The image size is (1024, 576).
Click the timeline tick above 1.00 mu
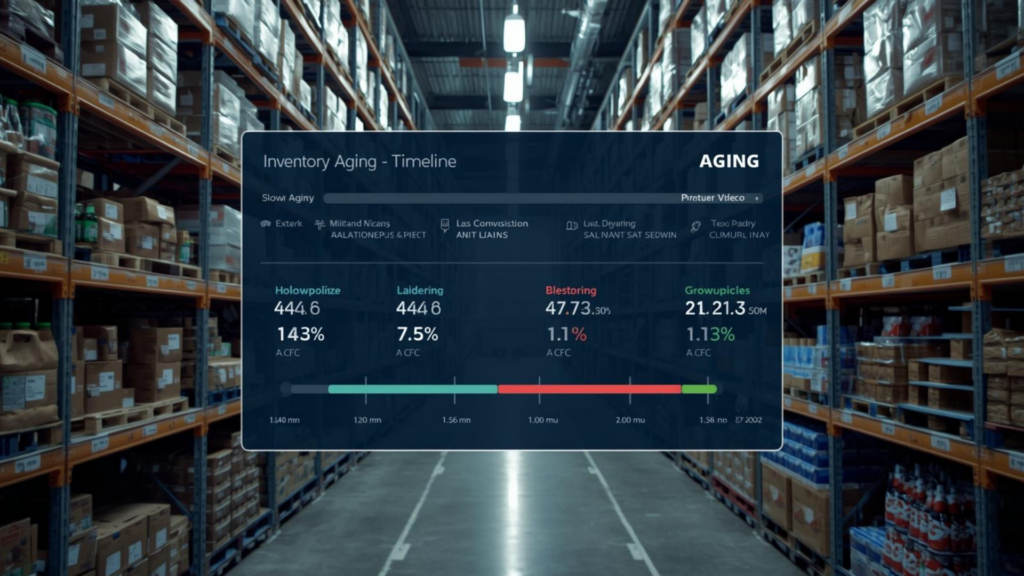(x=539, y=389)
